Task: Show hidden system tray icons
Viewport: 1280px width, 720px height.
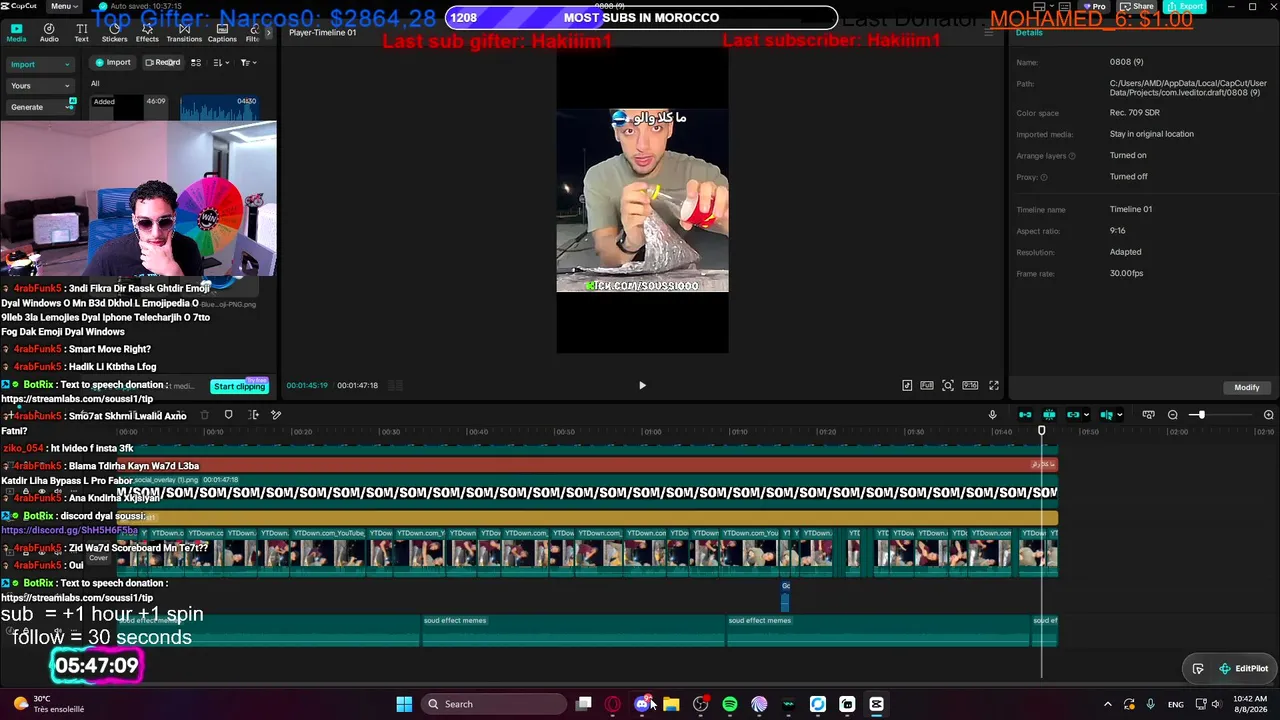Action: coord(1107,704)
